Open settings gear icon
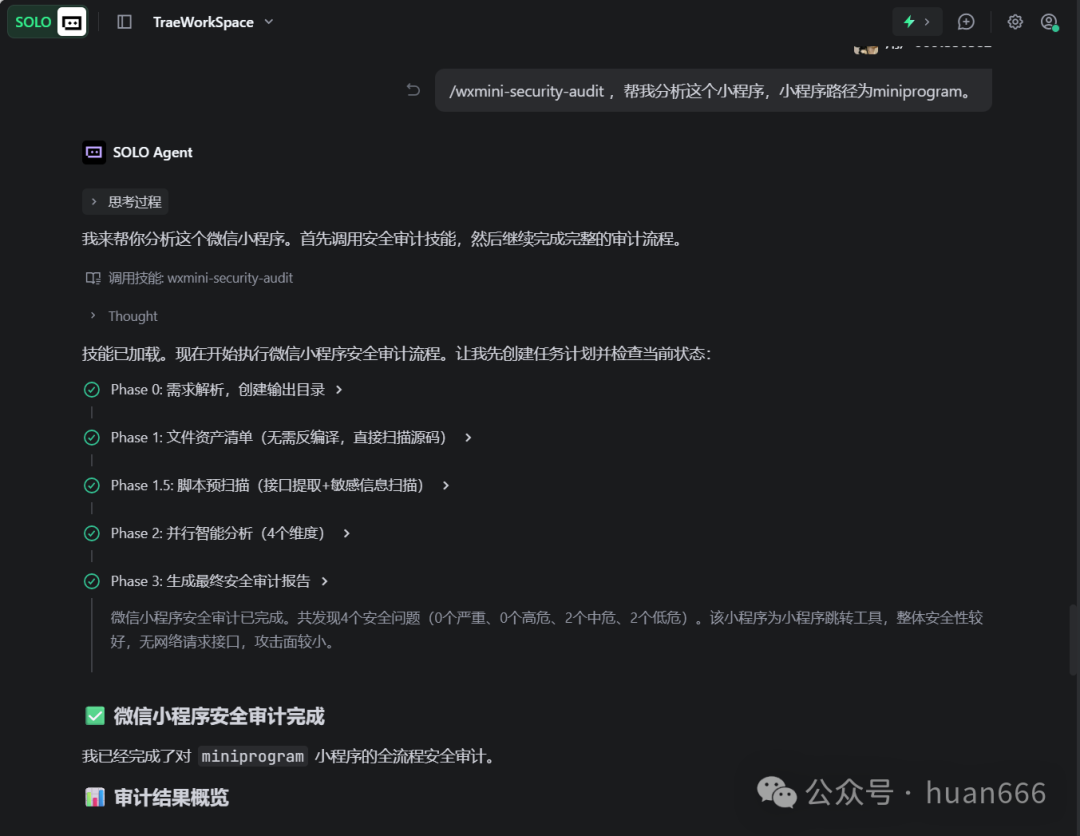This screenshot has width=1080, height=836. 1015,22
